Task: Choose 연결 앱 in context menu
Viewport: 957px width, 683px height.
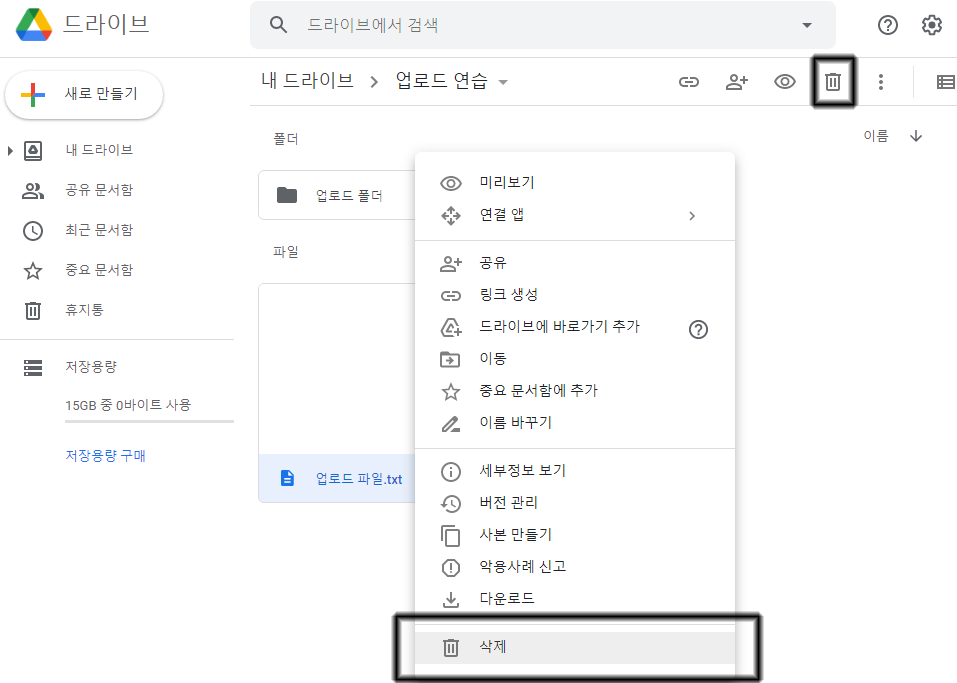Action: point(575,215)
